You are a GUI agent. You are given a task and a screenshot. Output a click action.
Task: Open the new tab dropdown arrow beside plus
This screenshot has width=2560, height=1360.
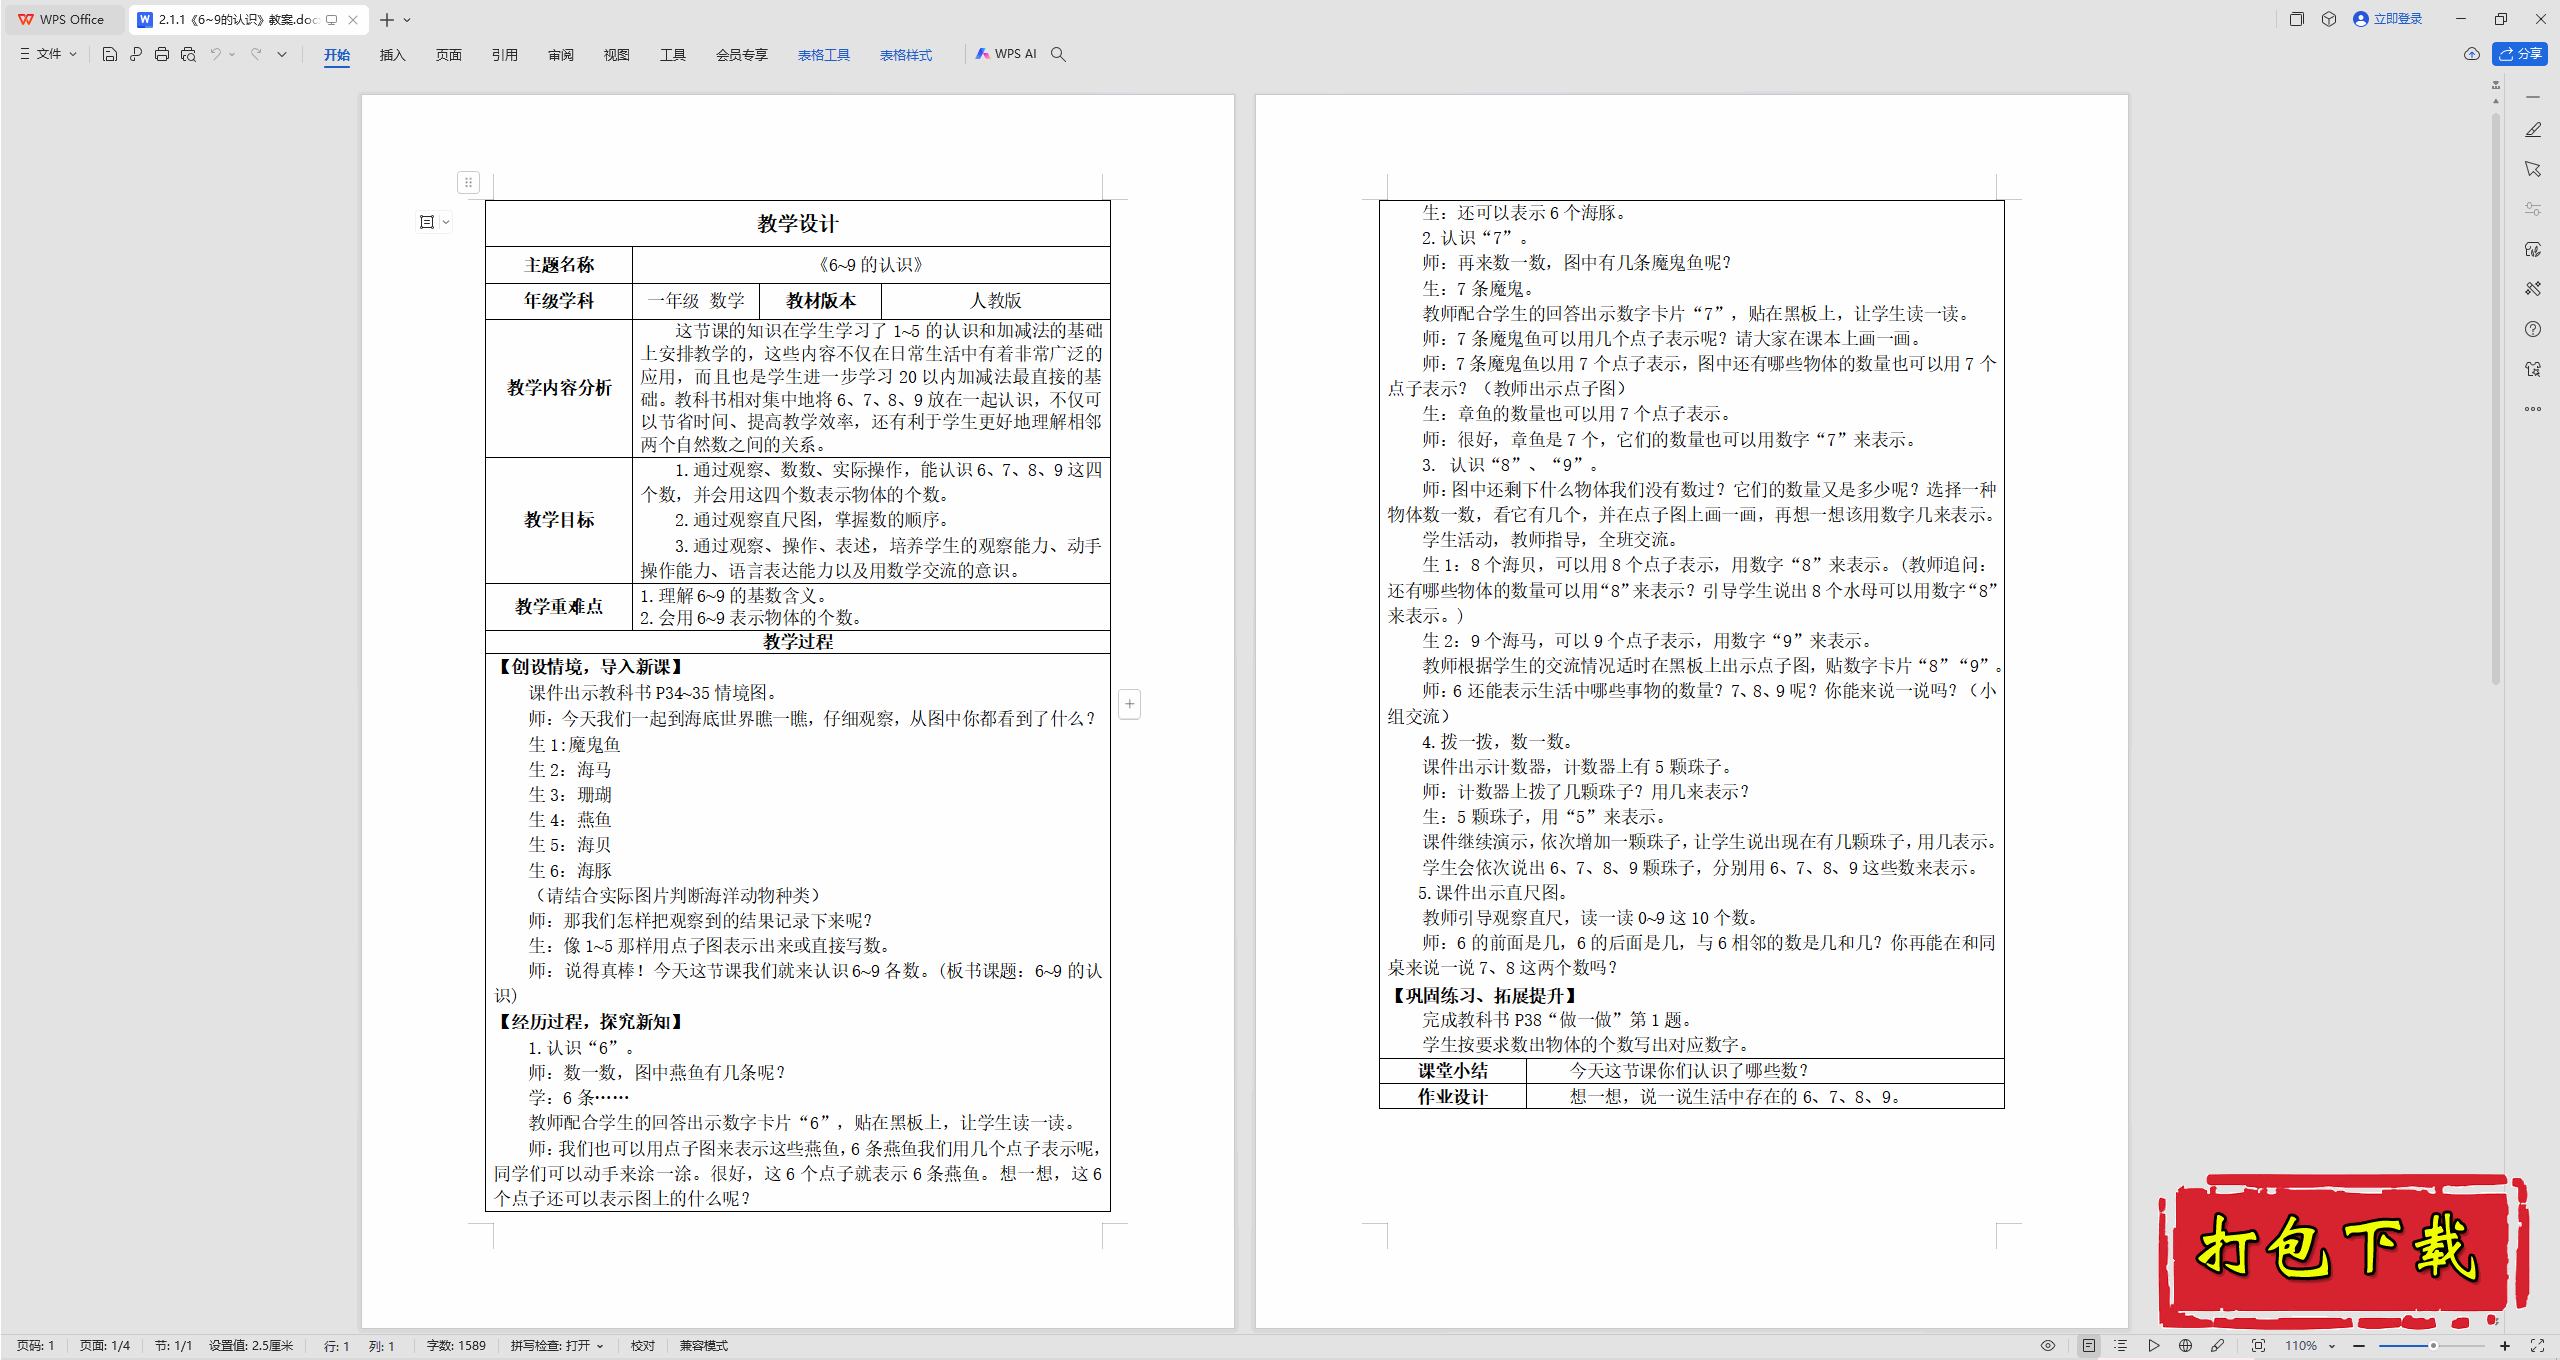[x=407, y=20]
